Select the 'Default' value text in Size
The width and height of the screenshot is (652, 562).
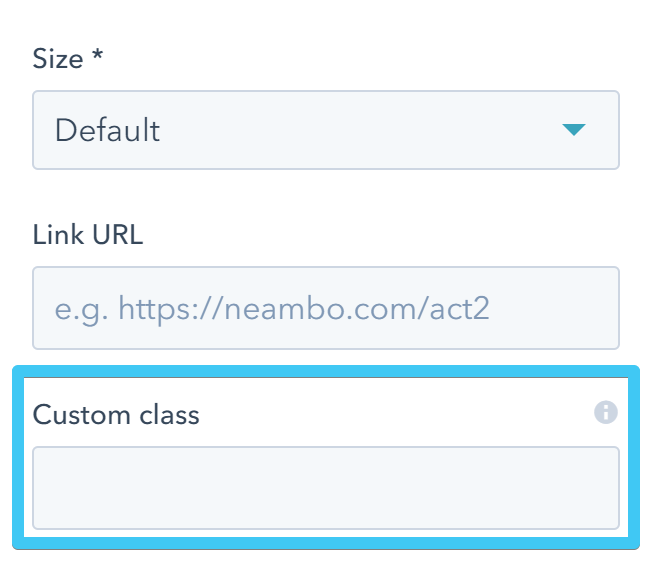point(107,130)
